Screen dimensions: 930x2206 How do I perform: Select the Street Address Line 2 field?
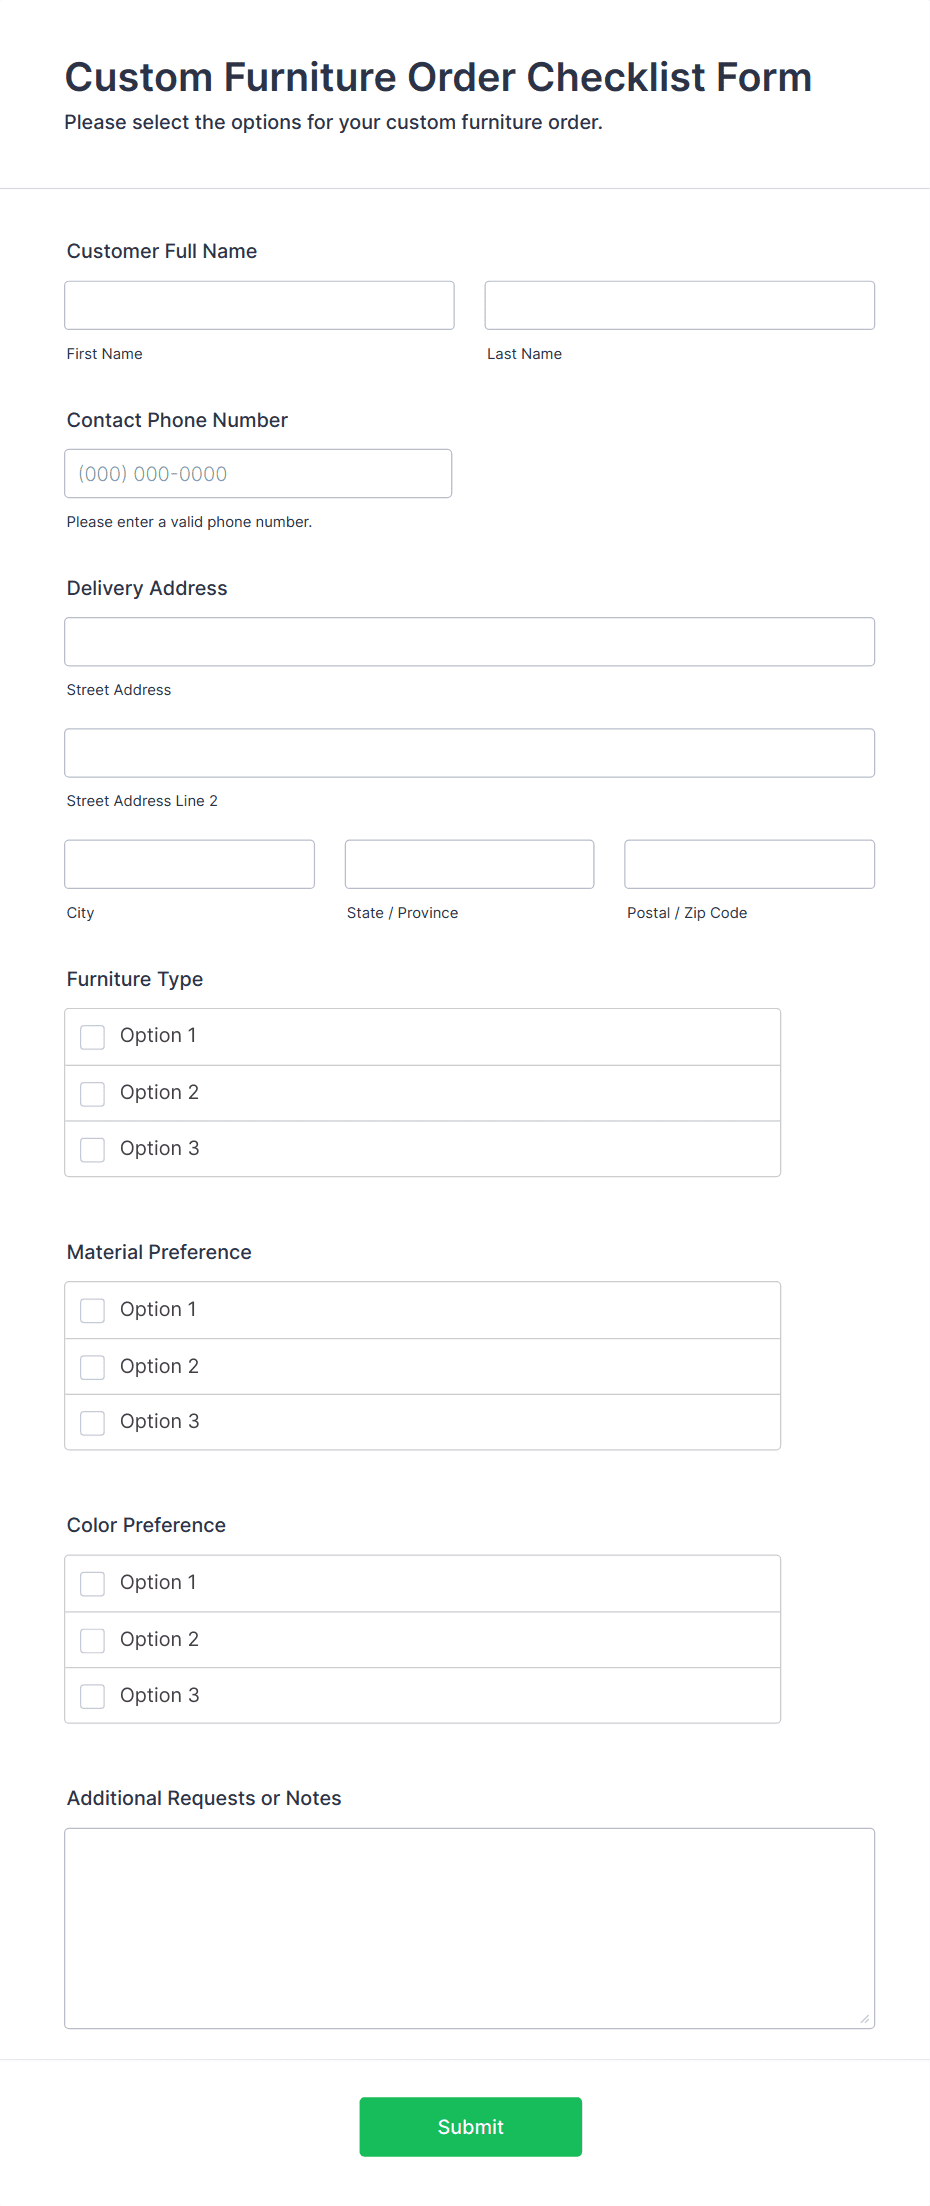[469, 753]
